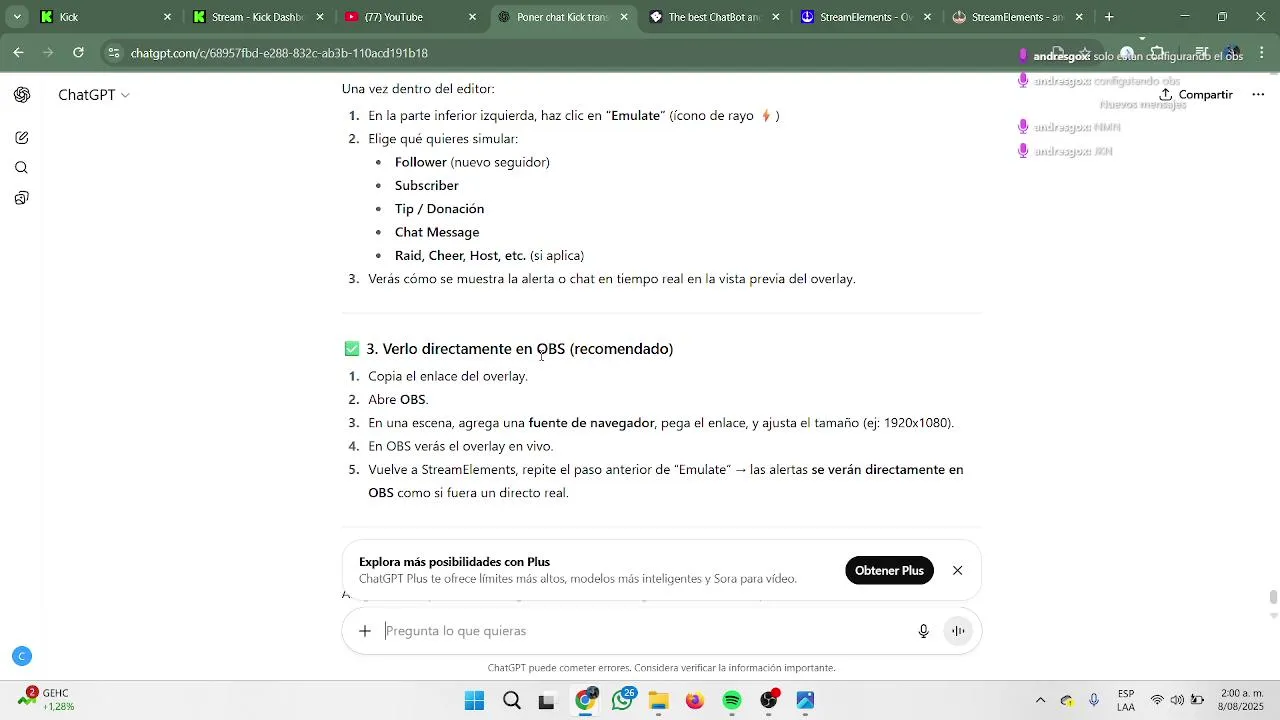
Task: Open Firefox from the taskbar
Action: click(x=695, y=701)
